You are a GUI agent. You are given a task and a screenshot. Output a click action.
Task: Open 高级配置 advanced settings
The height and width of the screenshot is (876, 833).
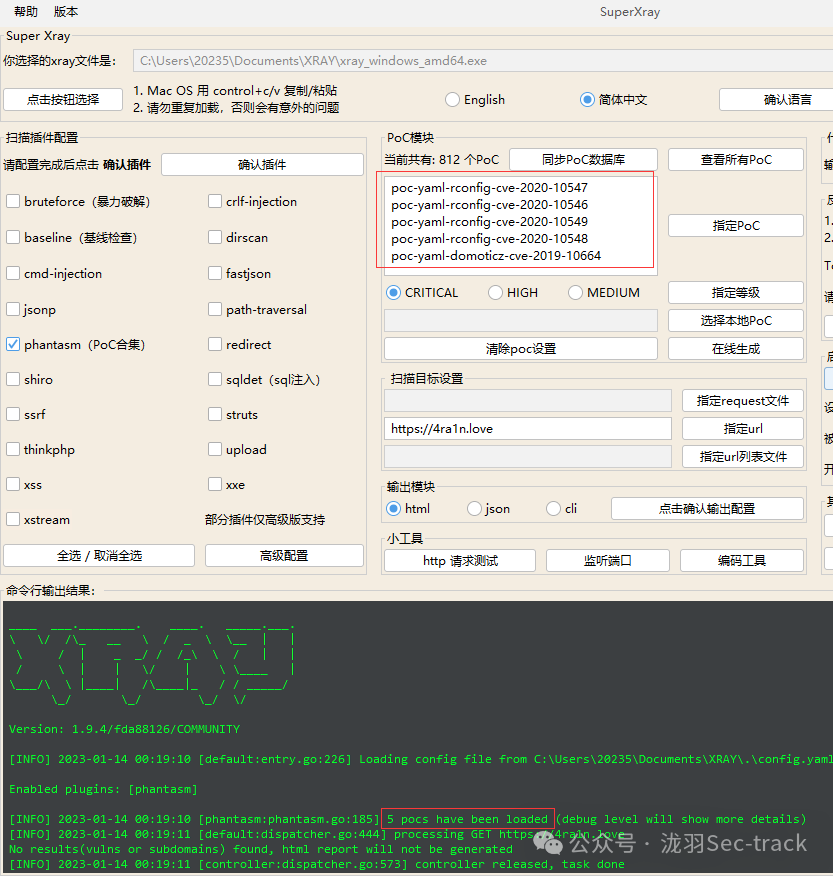coord(284,556)
